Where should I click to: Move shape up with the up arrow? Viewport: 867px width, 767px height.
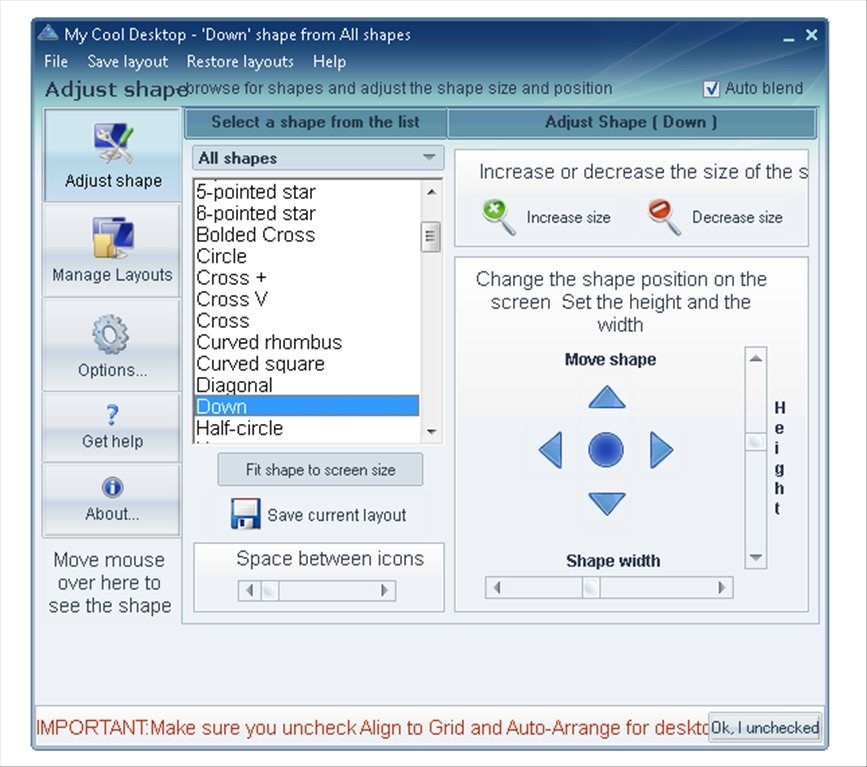click(x=607, y=397)
